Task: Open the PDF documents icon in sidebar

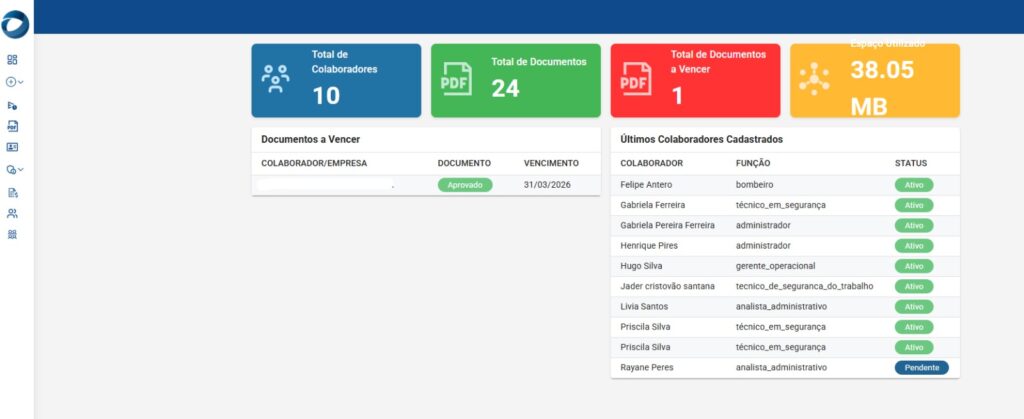Action: click(x=12, y=126)
